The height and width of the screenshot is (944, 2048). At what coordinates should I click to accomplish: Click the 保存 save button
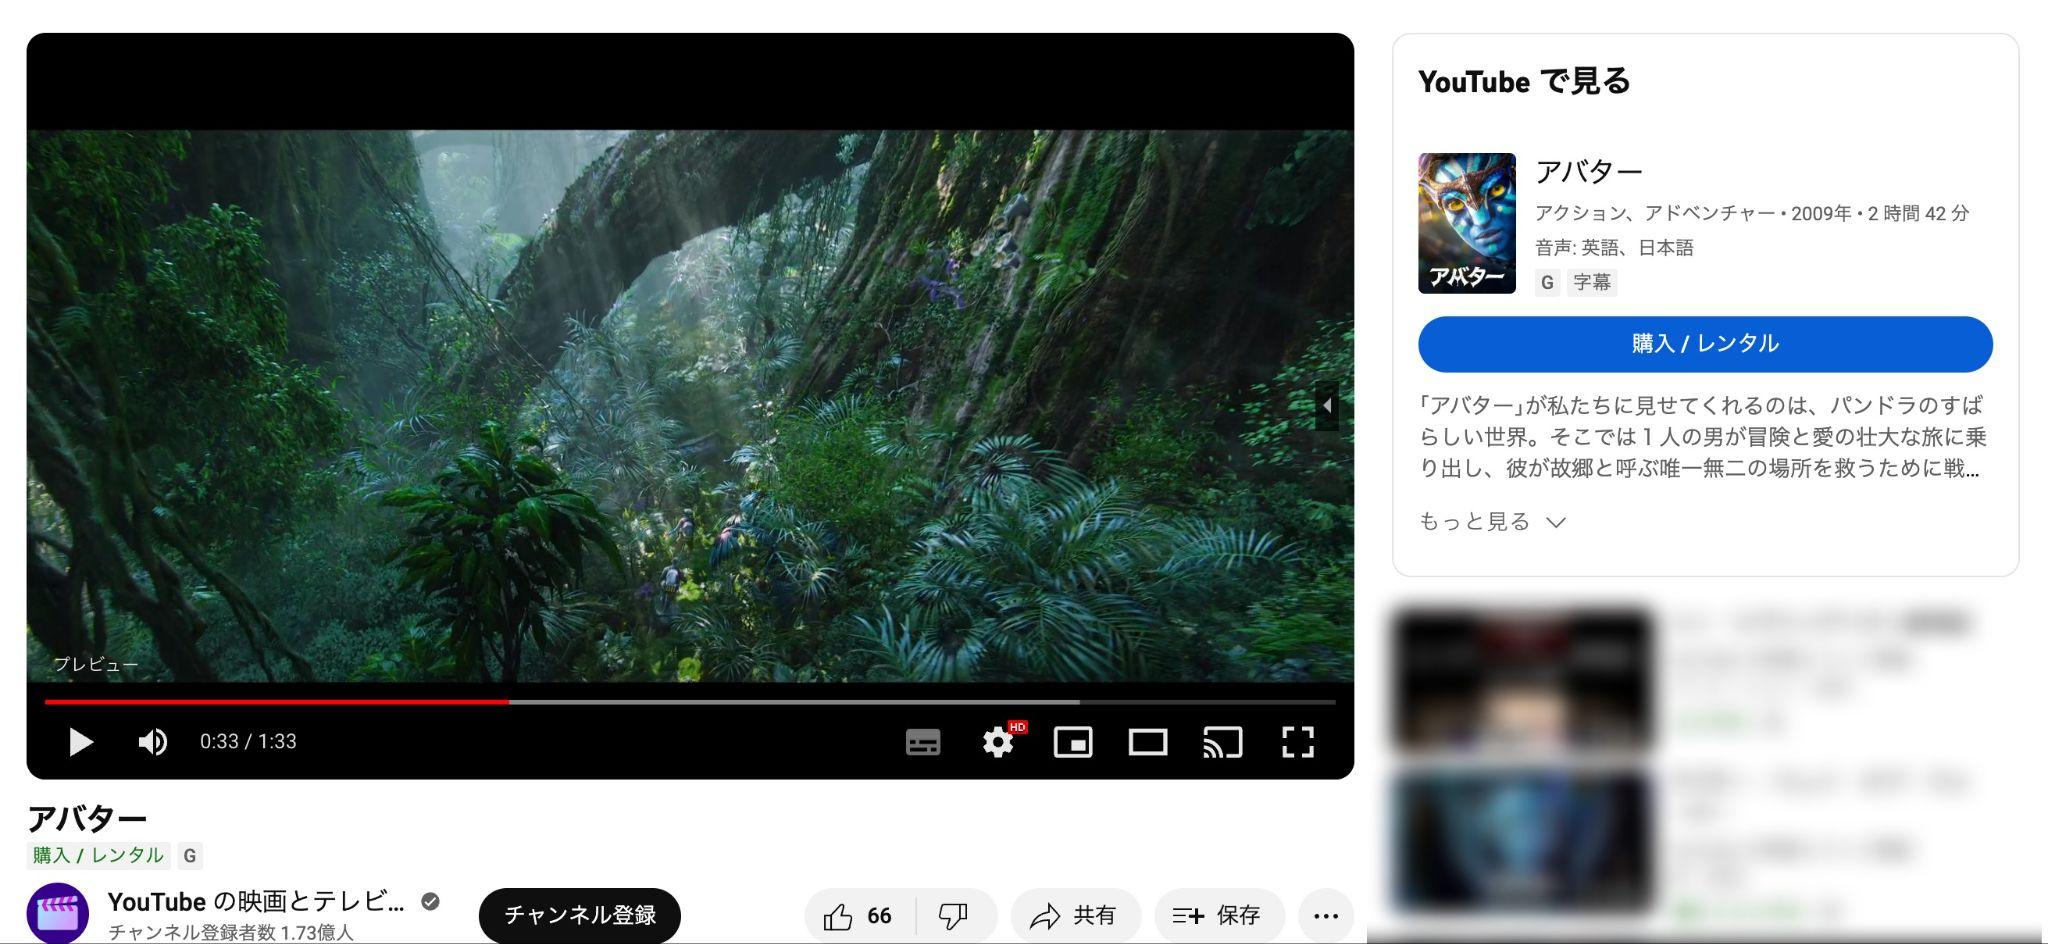tap(1219, 916)
